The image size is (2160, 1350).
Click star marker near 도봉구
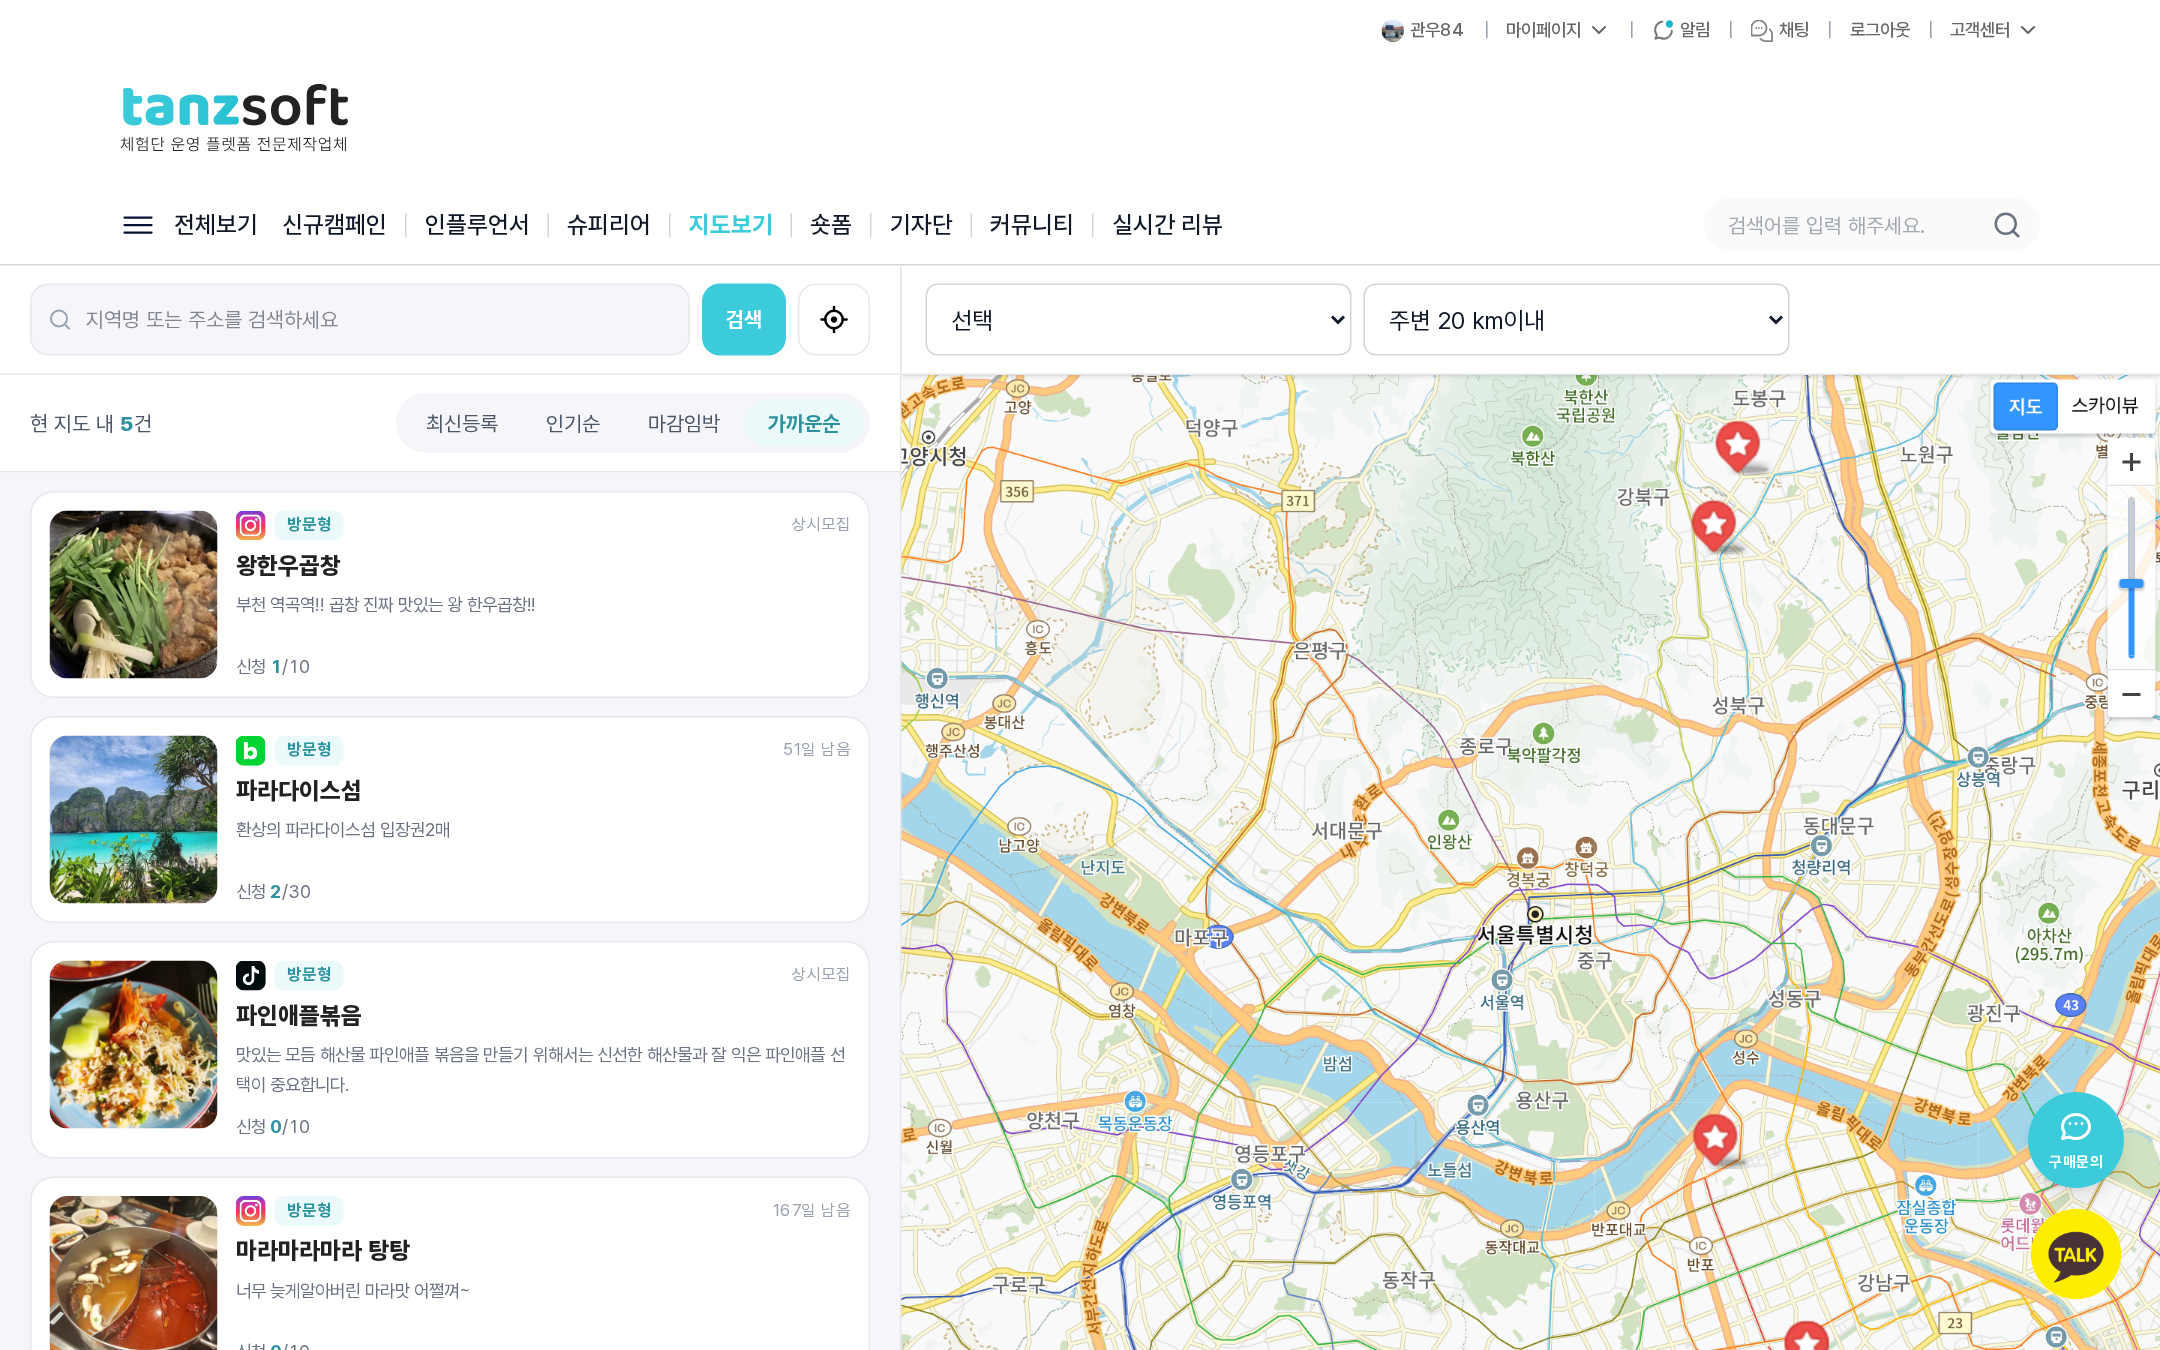pos(1738,446)
